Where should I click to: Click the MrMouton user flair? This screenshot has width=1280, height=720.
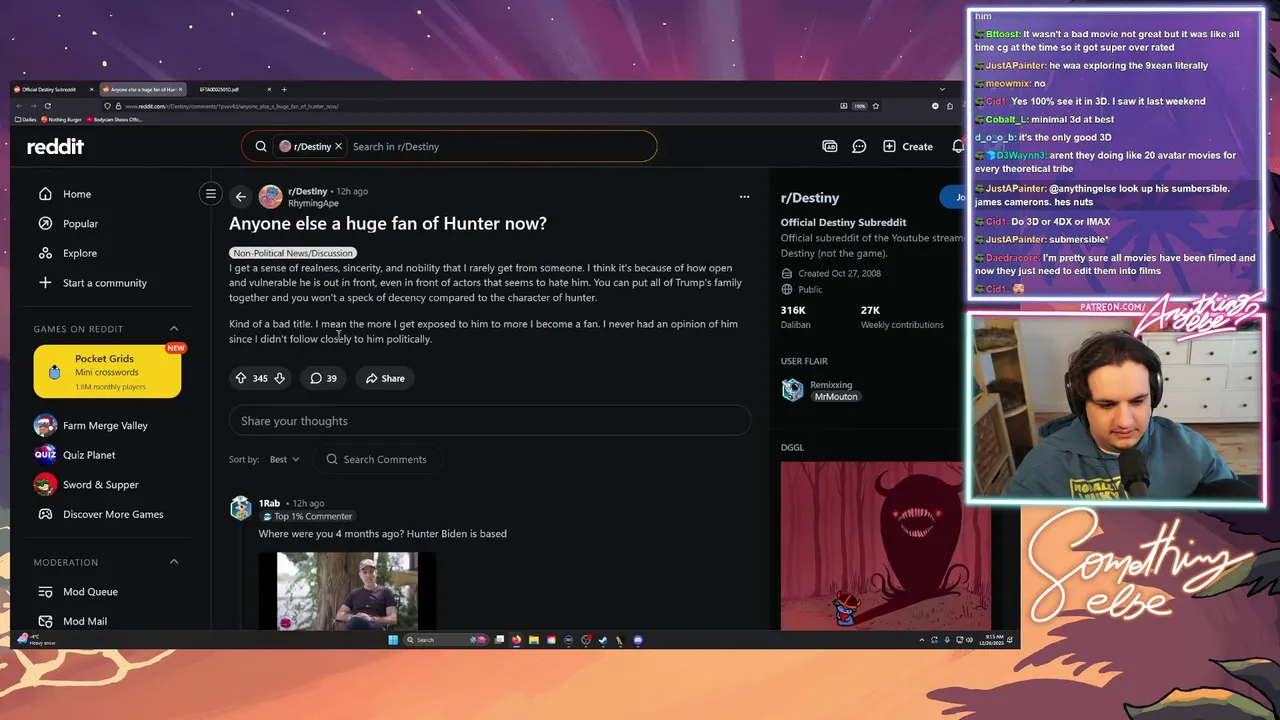pos(836,397)
